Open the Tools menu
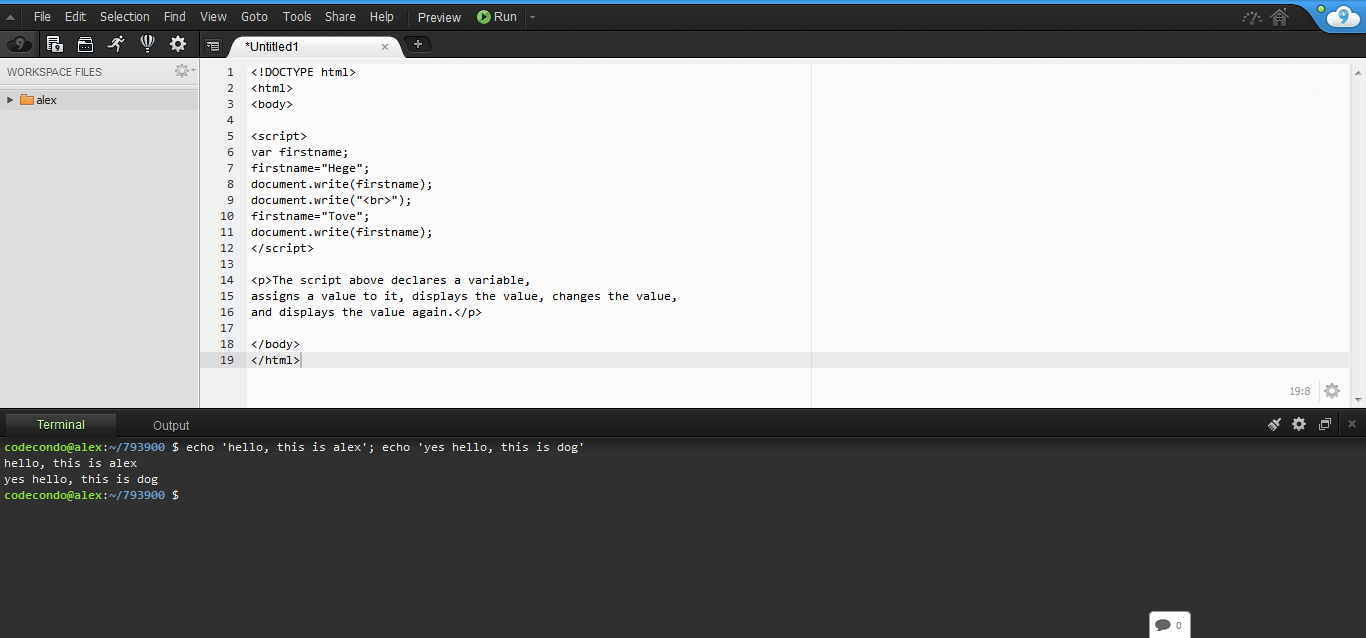 point(297,17)
